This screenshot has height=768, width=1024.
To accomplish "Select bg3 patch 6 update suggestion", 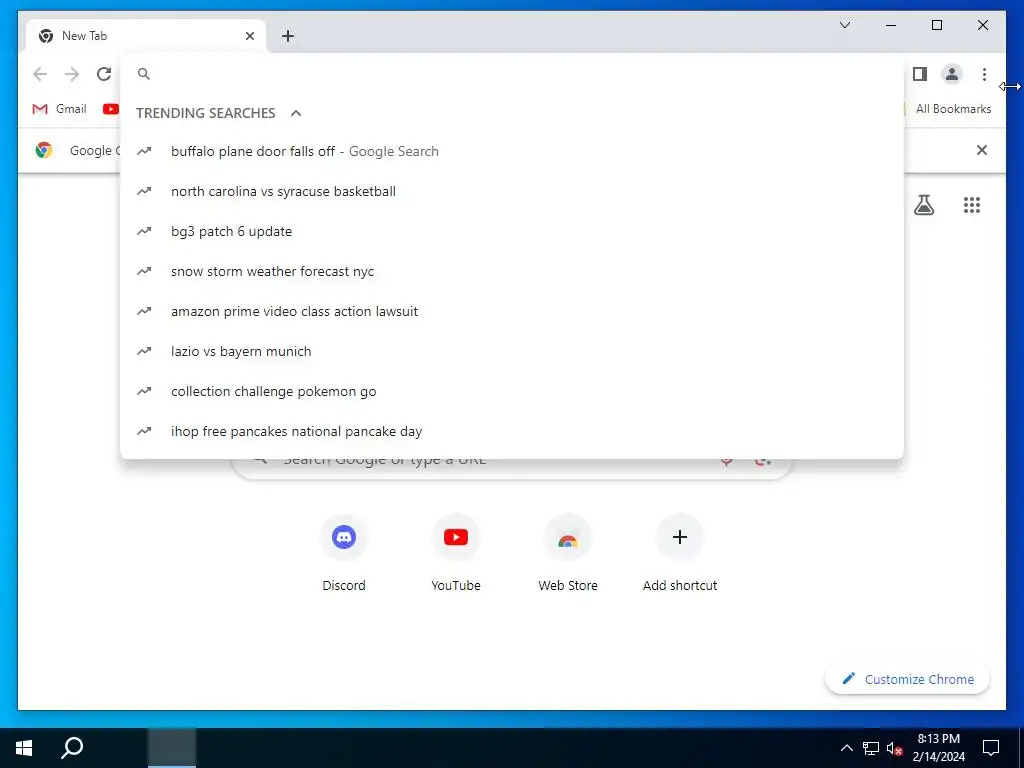I will click(x=512, y=231).
